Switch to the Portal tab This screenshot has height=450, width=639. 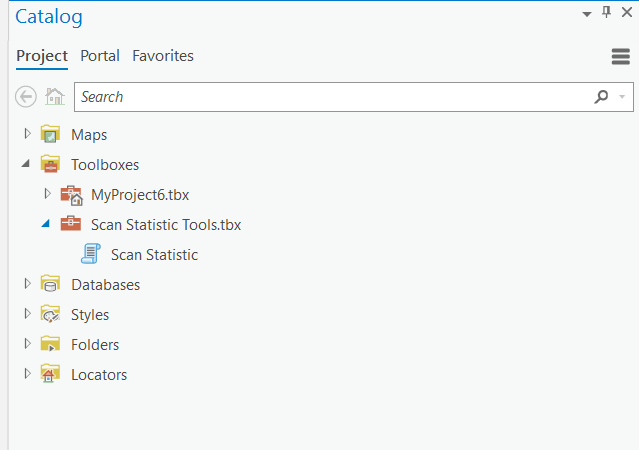pos(100,56)
